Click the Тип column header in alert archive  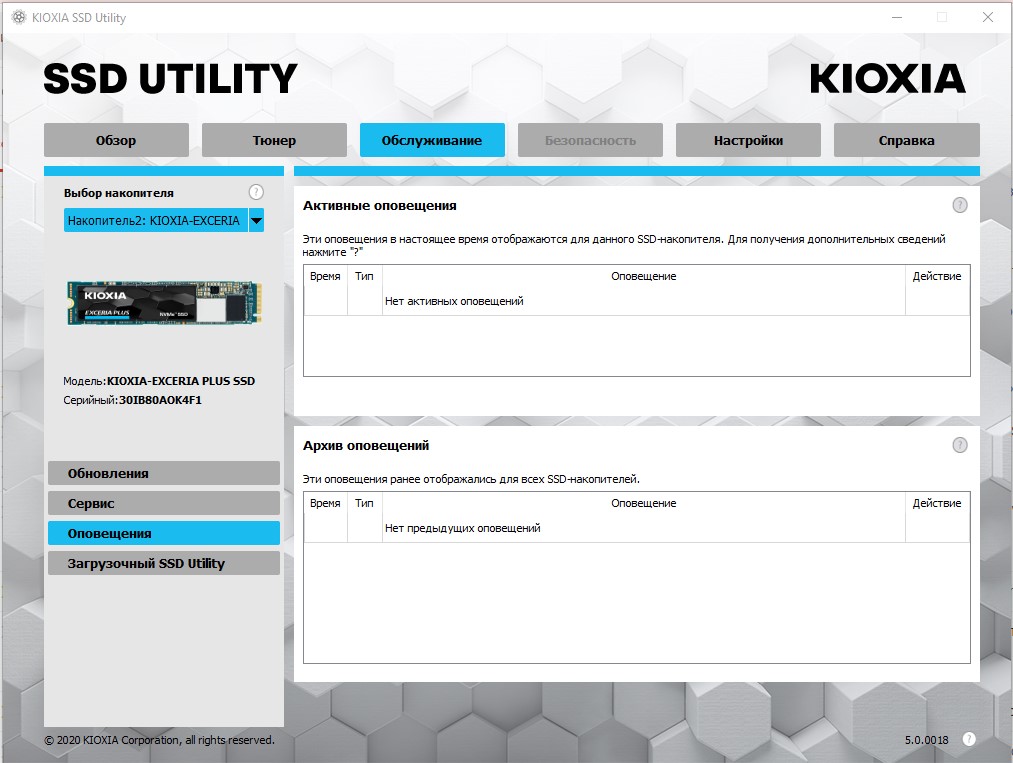click(364, 503)
